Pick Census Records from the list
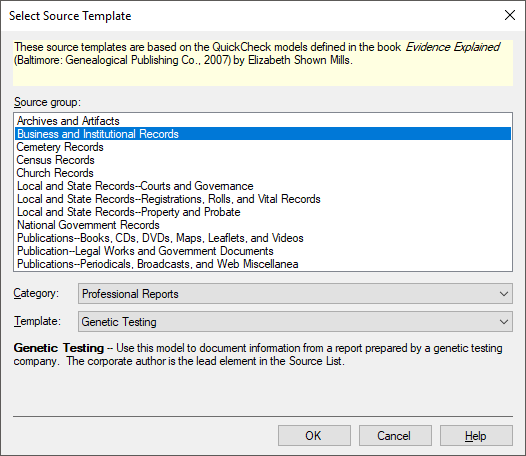The width and height of the screenshot is (526, 456). (263, 160)
